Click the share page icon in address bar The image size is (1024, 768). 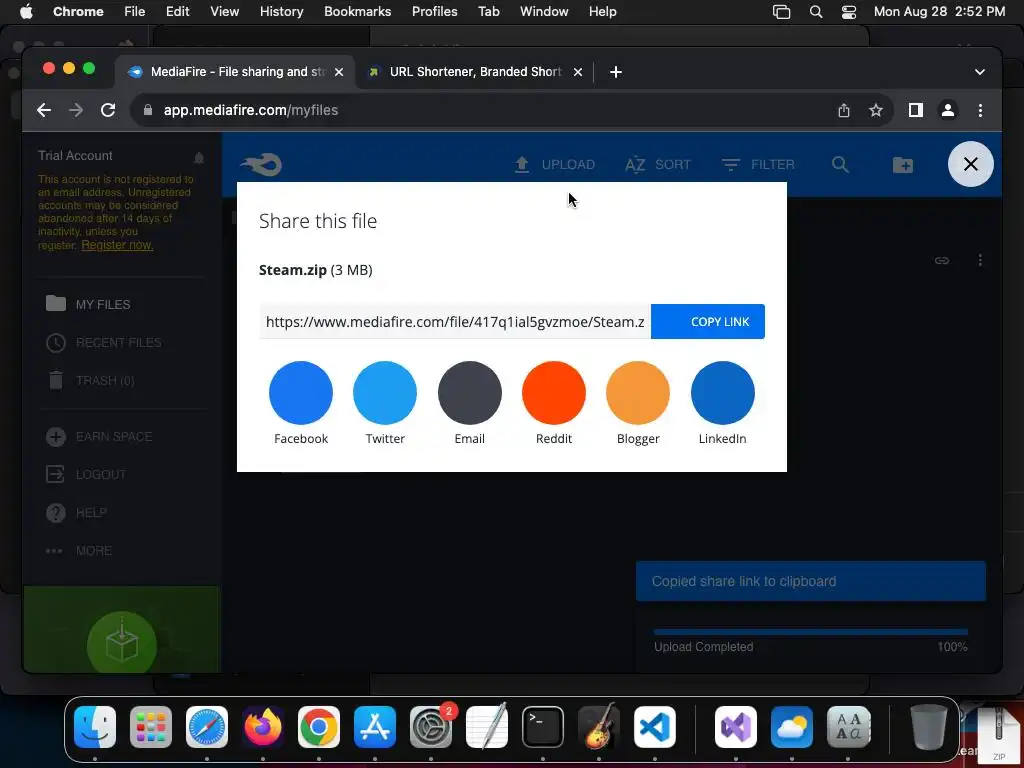point(844,110)
